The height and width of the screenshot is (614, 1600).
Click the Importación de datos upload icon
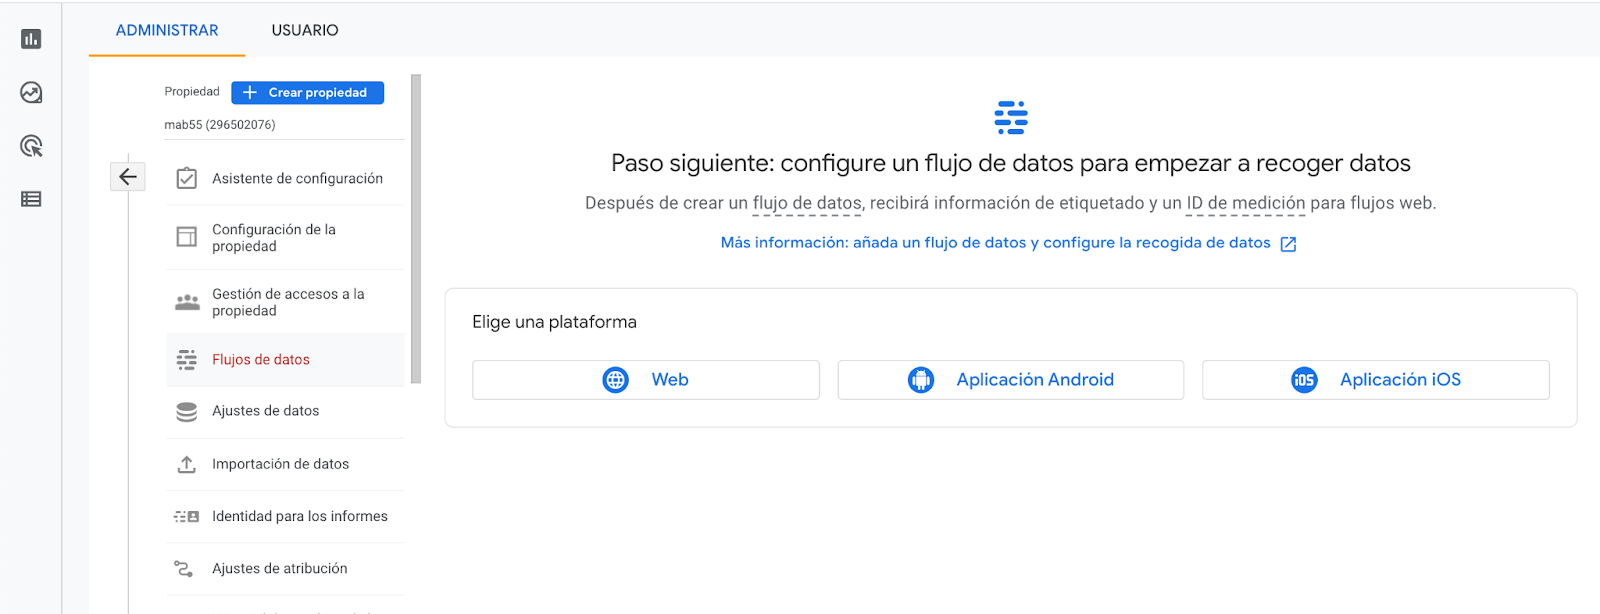(x=187, y=464)
